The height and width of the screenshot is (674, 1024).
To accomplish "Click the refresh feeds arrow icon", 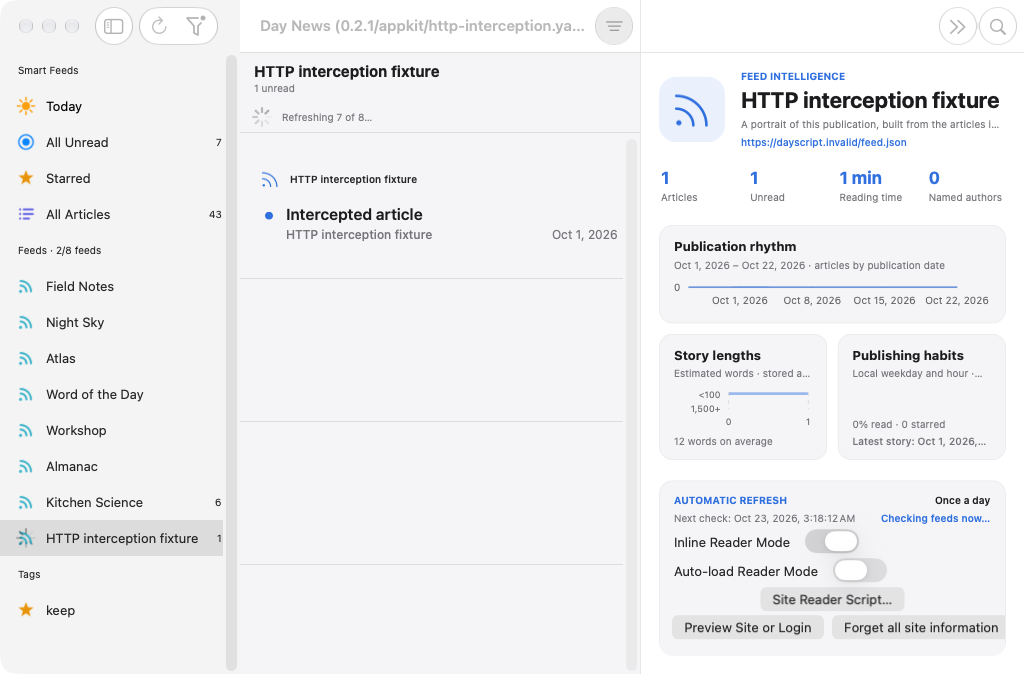I will point(159,26).
